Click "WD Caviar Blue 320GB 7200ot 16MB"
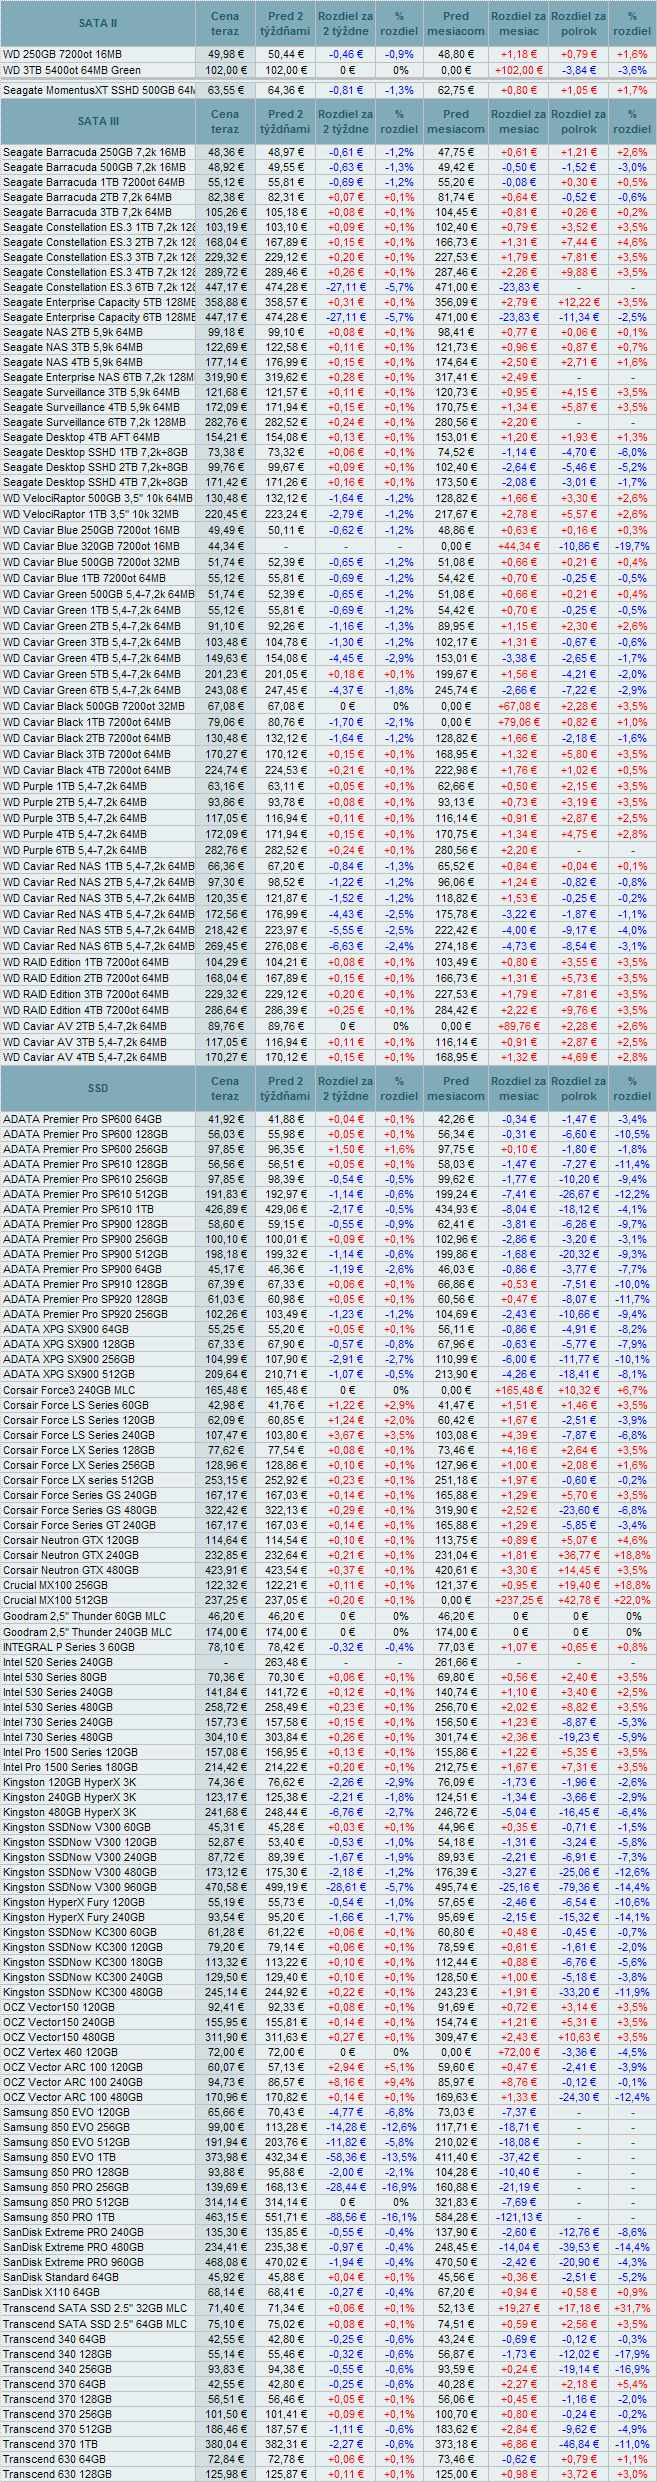 click(91, 546)
